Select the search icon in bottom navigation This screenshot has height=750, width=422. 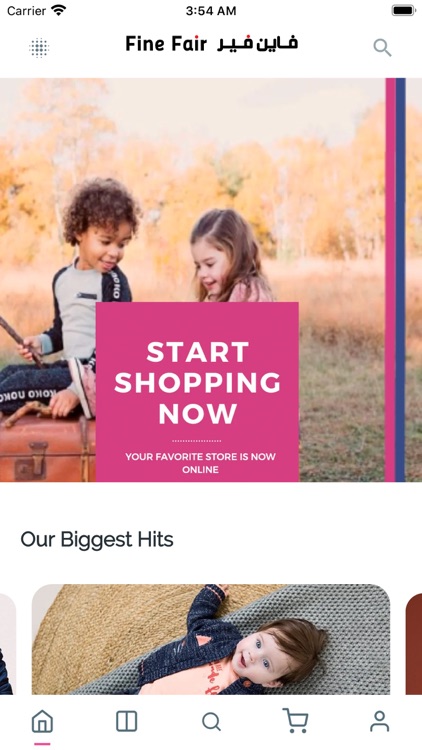tap(211, 721)
